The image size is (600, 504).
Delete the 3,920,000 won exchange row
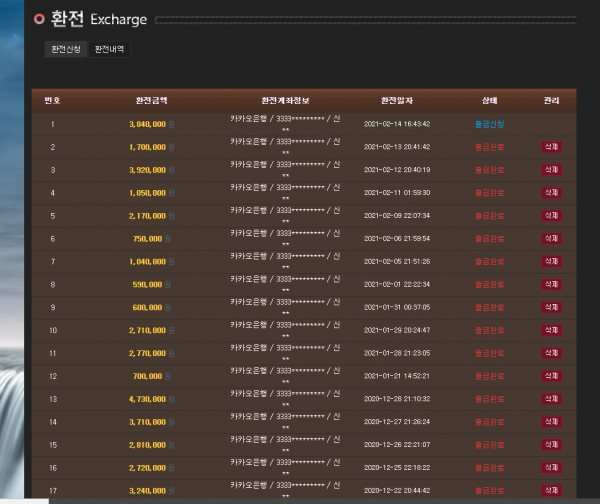point(551,170)
